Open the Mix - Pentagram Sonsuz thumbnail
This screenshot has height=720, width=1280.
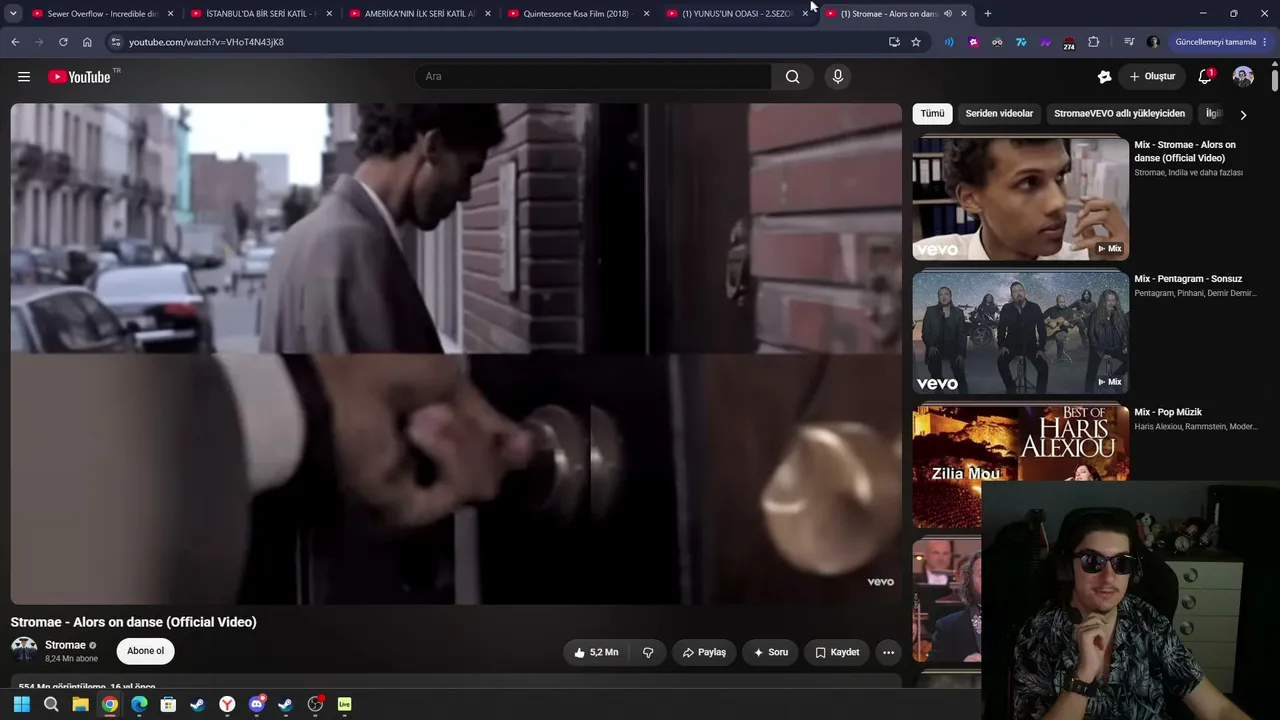[x=1020, y=333]
